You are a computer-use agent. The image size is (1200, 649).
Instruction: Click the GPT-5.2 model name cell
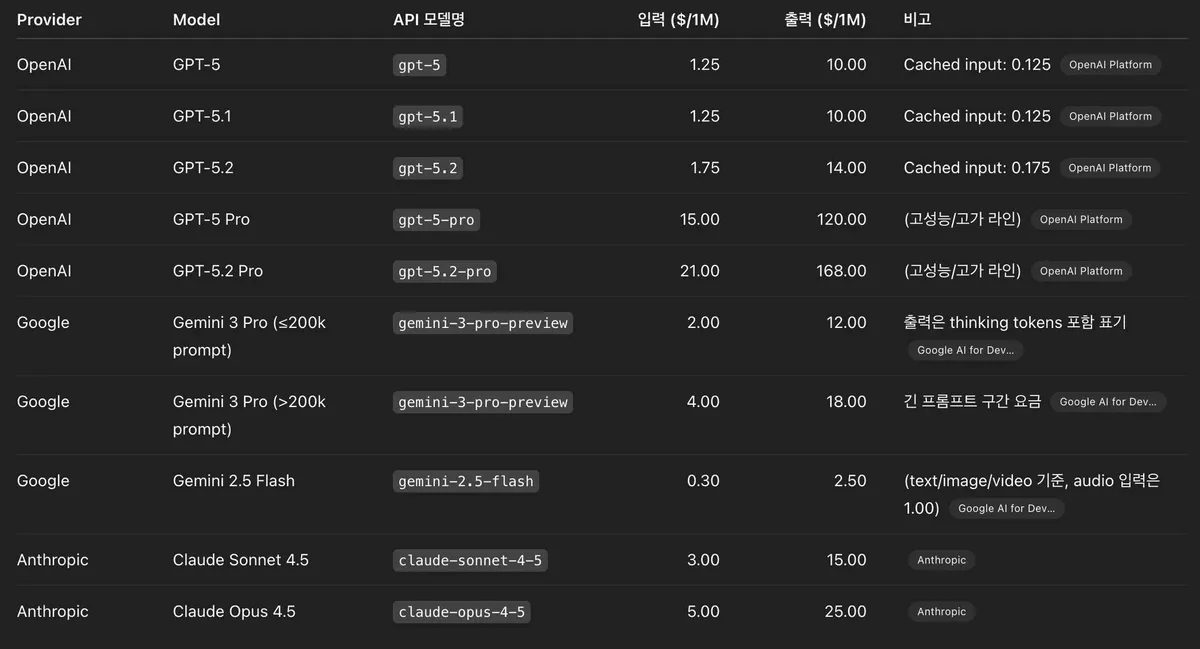[x=203, y=168]
